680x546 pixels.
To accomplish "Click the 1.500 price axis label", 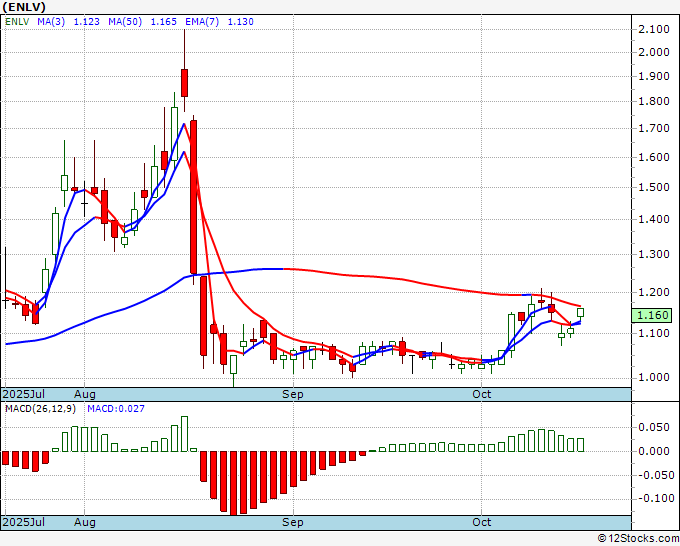I will (654, 187).
